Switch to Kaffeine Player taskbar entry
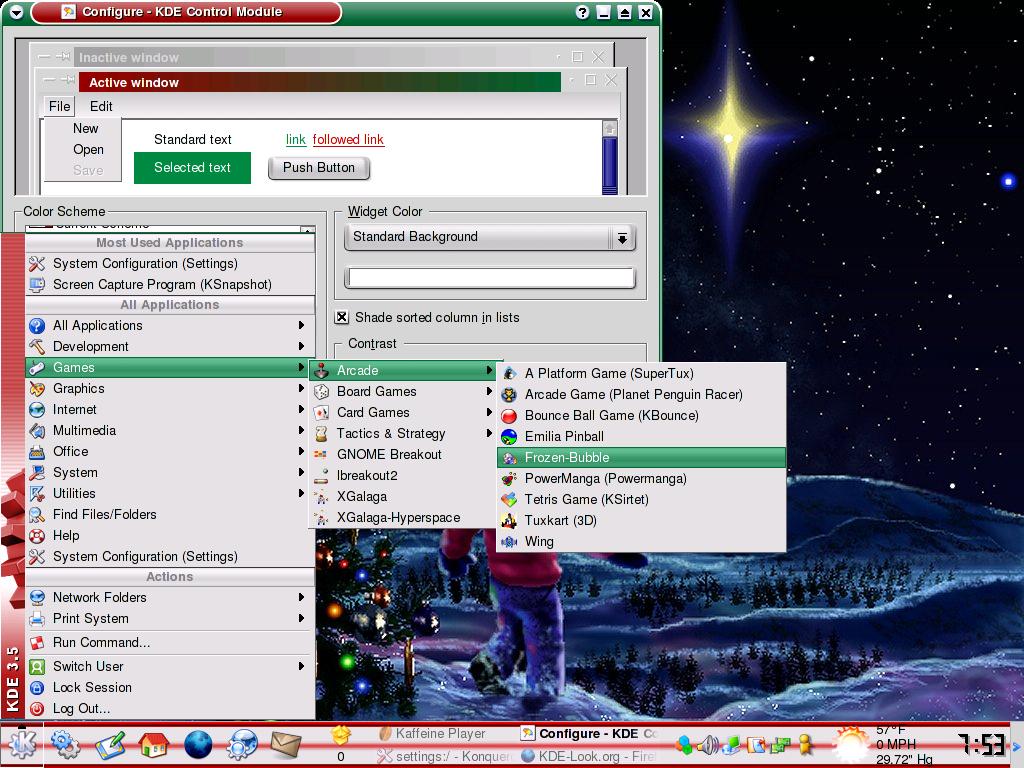 click(x=439, y=734)
